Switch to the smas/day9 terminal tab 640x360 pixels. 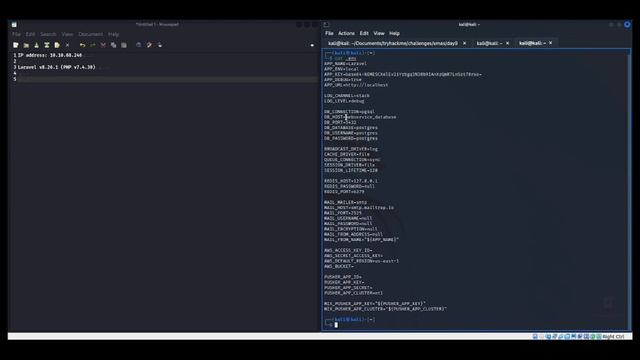(393, 43)
